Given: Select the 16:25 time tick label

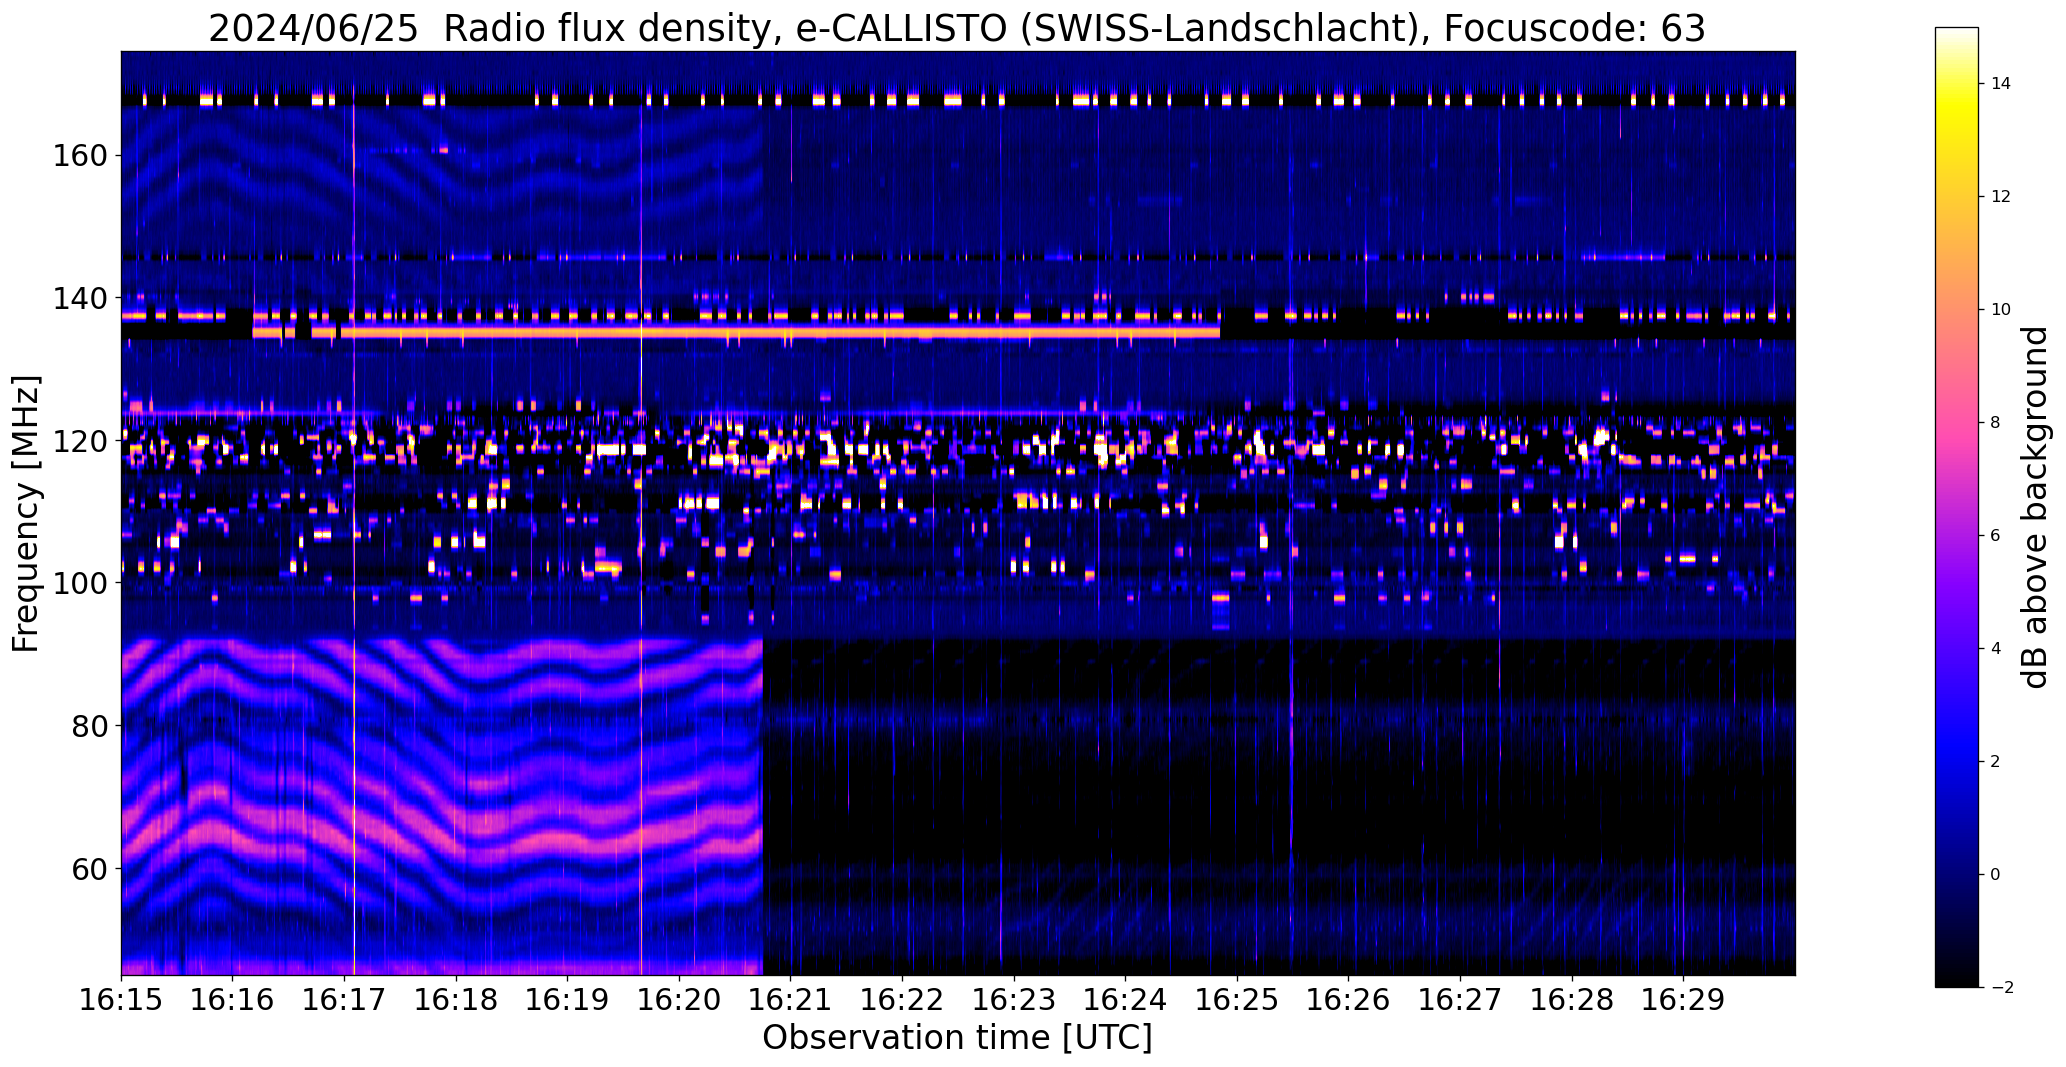Looking at the screenshot, I should coord(1238,999).
